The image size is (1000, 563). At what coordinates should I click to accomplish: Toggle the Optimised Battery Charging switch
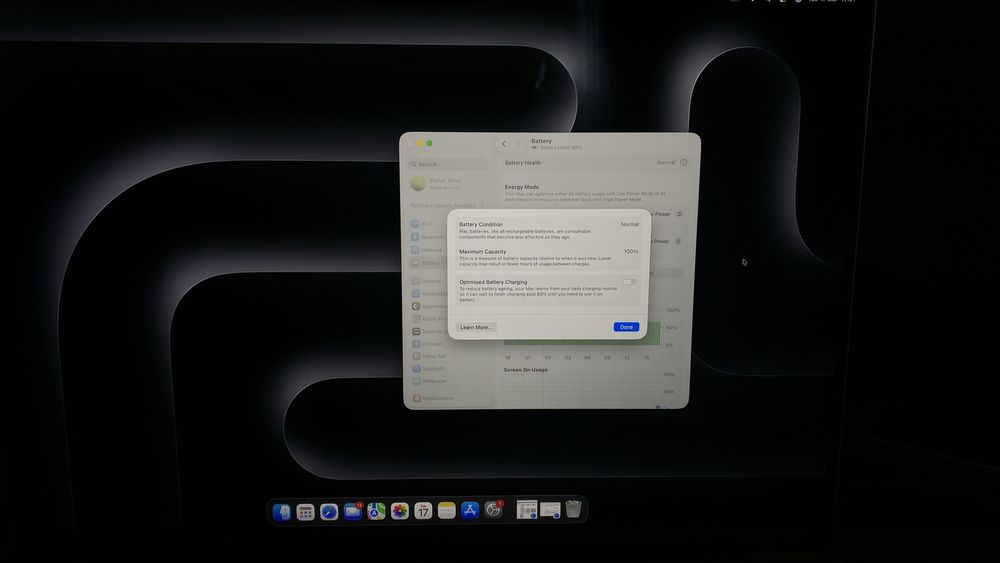point(629,282)
